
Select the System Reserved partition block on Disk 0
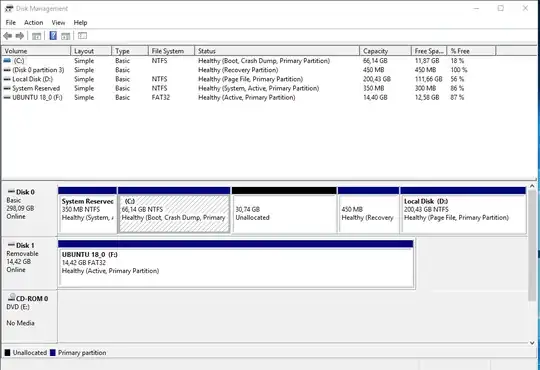pos(87,210)
